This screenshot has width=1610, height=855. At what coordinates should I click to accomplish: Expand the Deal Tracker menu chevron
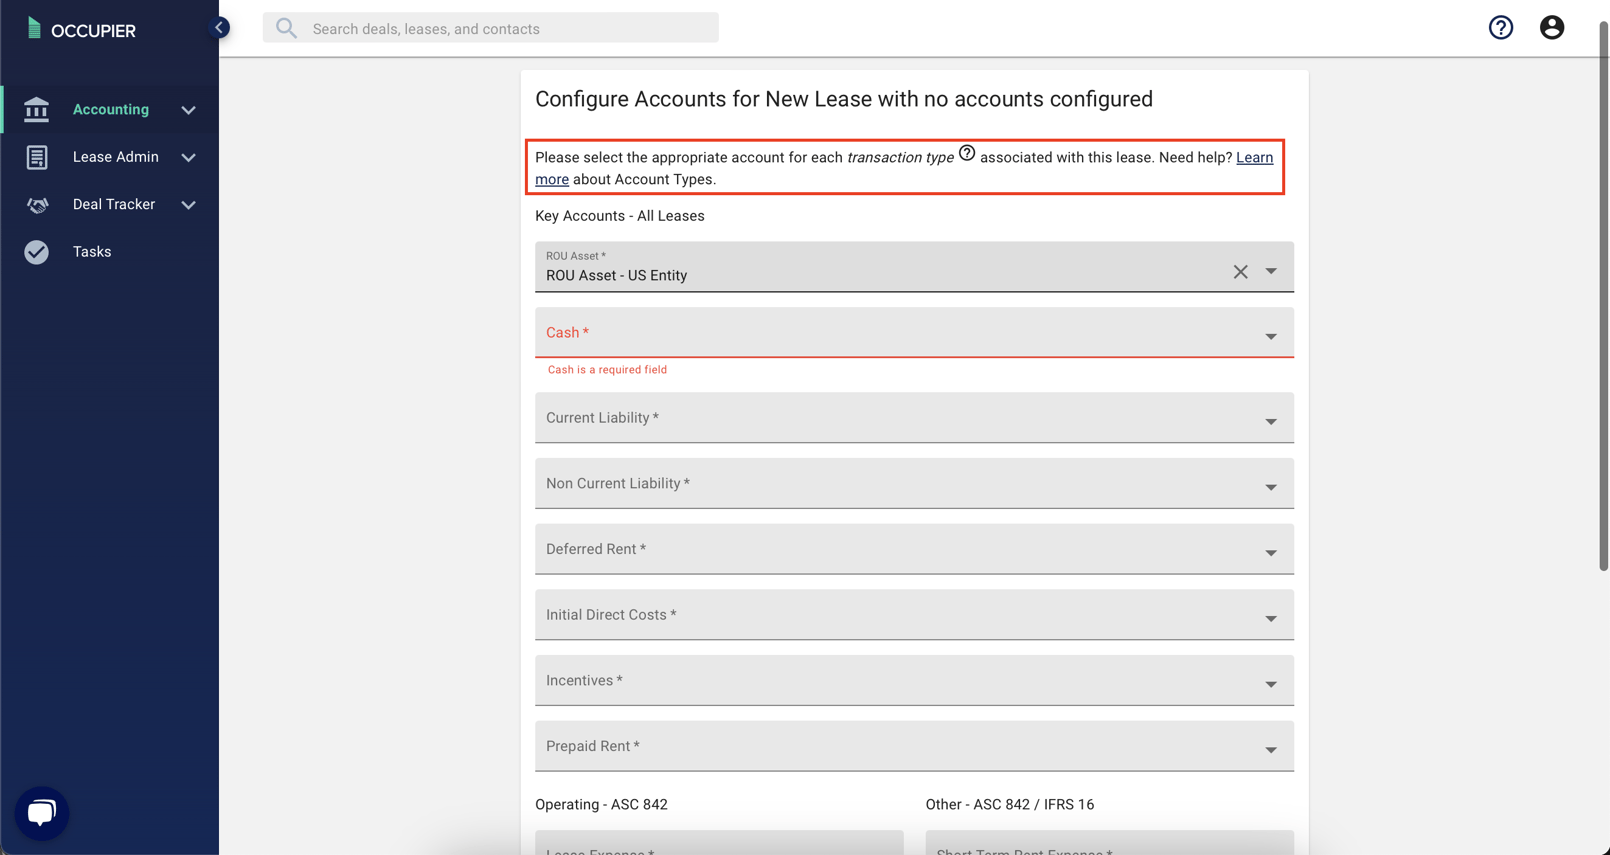188,205
